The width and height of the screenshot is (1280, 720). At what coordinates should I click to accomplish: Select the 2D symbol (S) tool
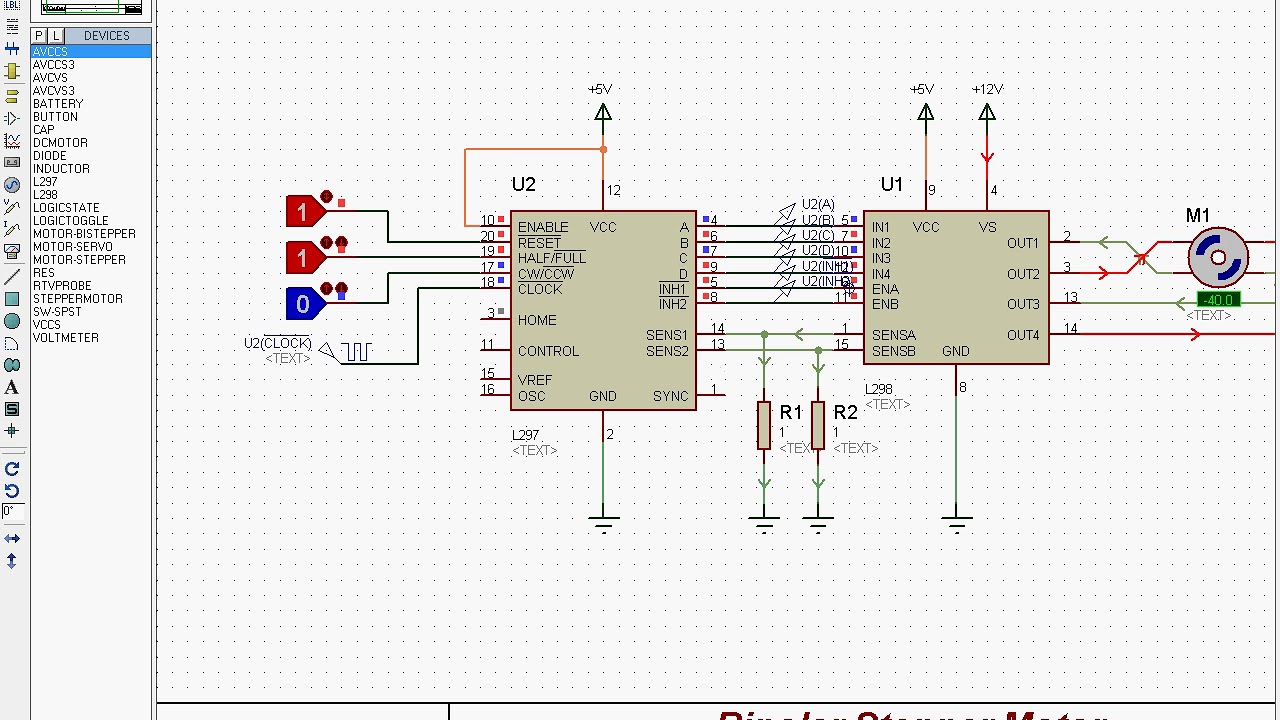coord(12,409)
